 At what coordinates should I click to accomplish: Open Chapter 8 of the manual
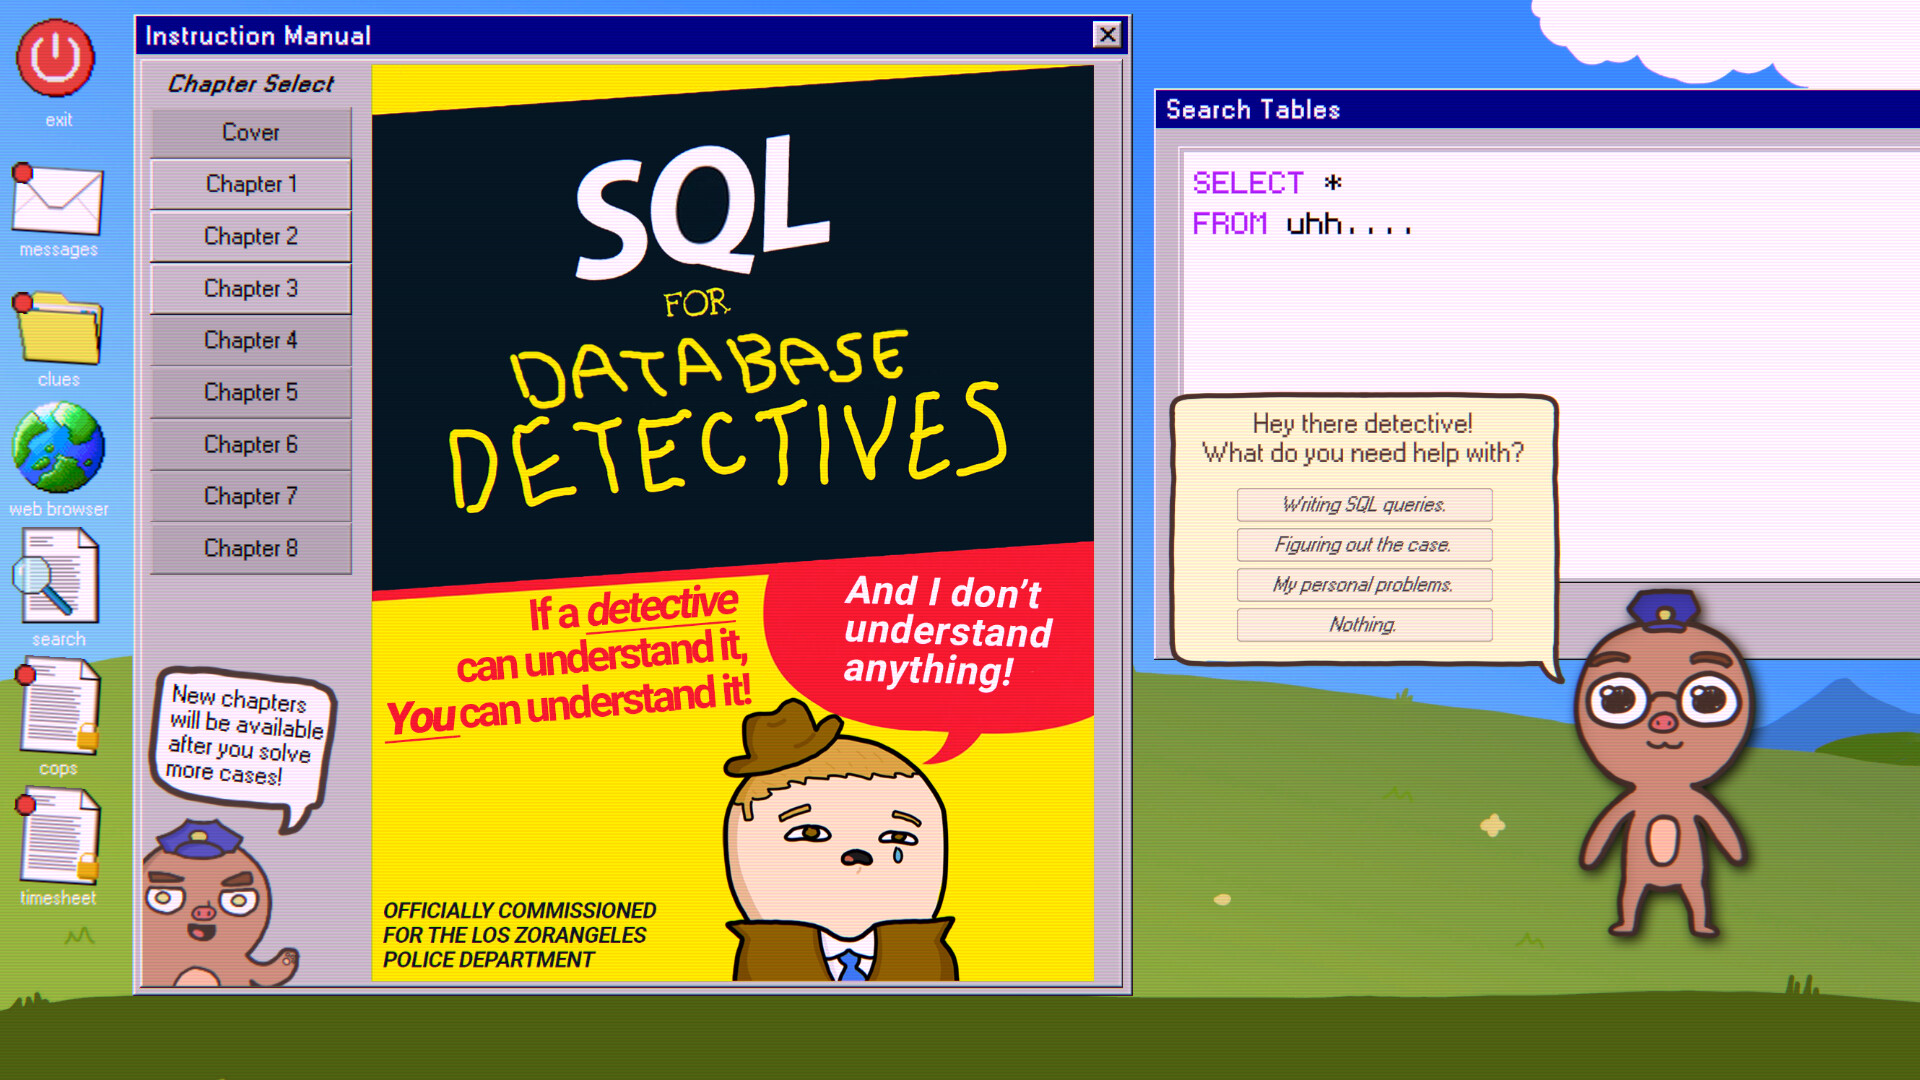coord(249,548)
